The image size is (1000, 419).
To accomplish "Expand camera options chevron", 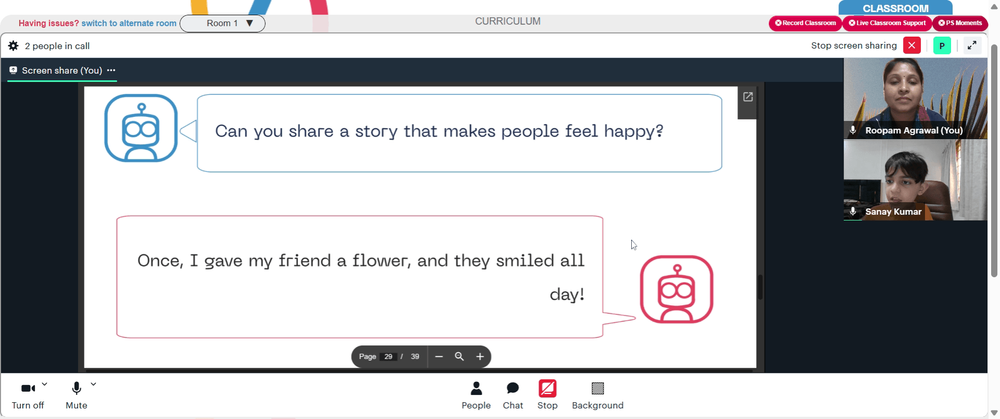I will (44, 384).
